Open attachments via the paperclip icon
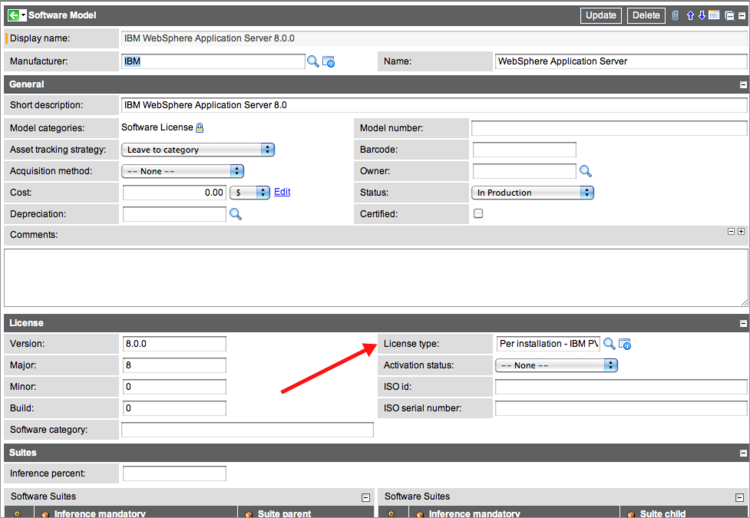750x518 pixels. (x=675, y=15)
